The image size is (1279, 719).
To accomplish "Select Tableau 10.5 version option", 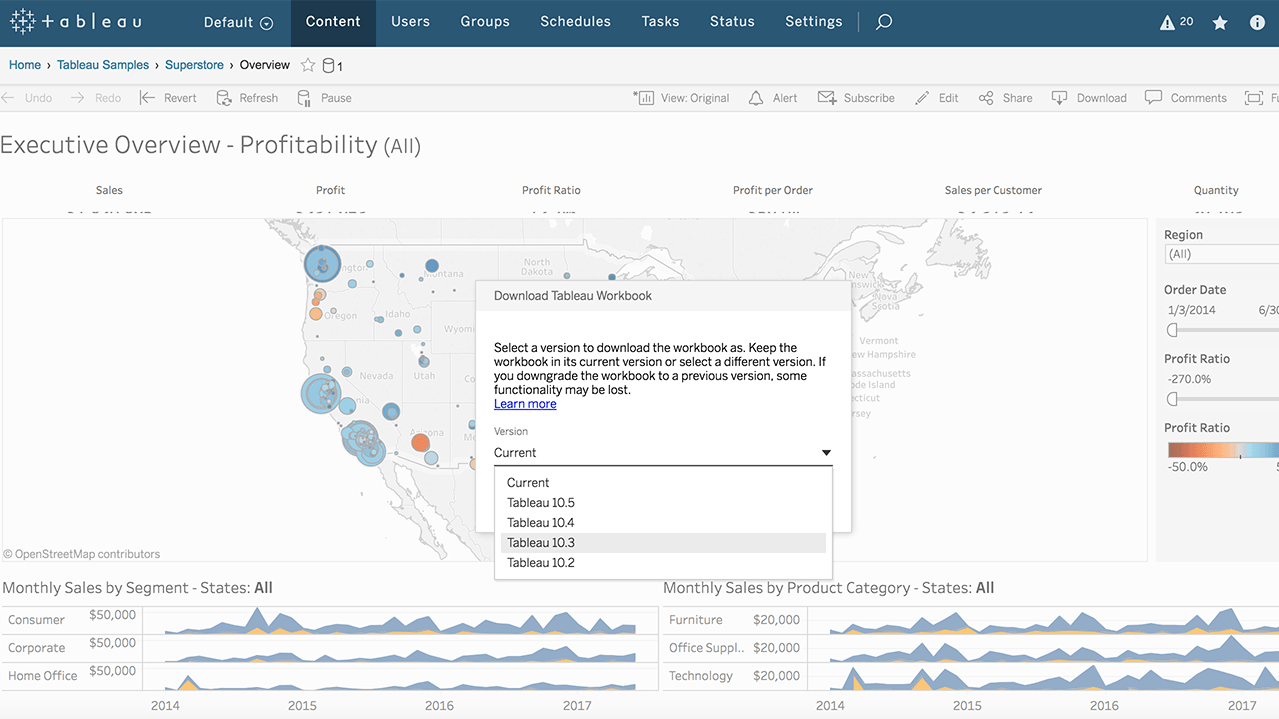I will click(663, 503).
